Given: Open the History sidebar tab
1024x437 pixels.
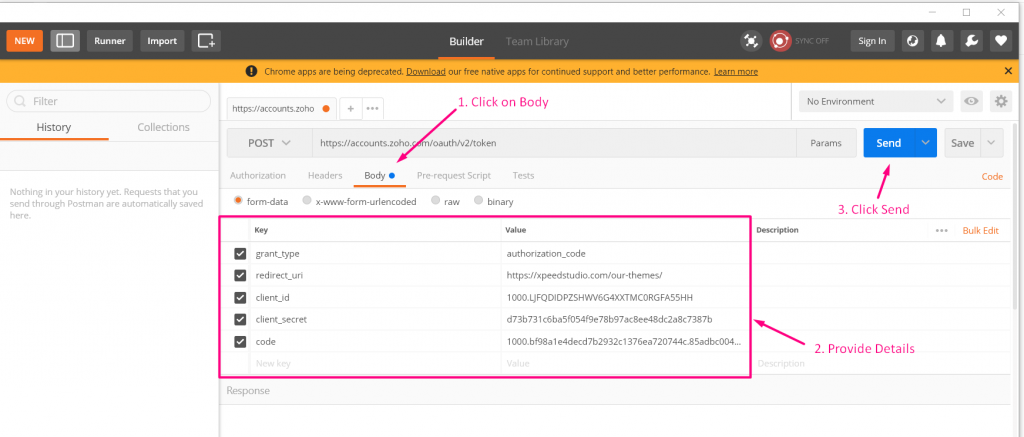Looking at the screenshot, I should click(x=54, y=127).
